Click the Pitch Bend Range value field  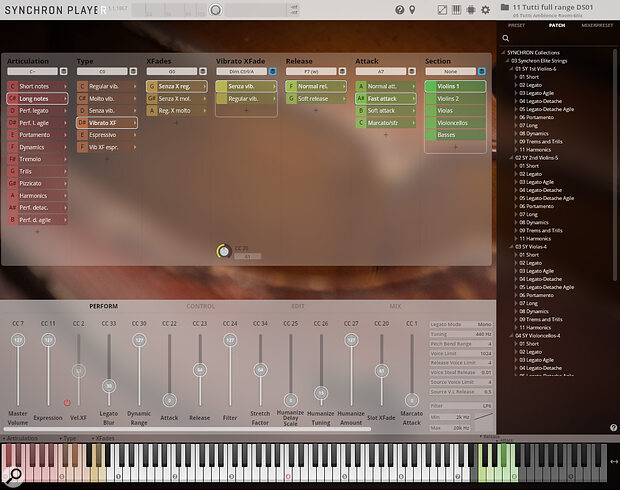point(461,344)
